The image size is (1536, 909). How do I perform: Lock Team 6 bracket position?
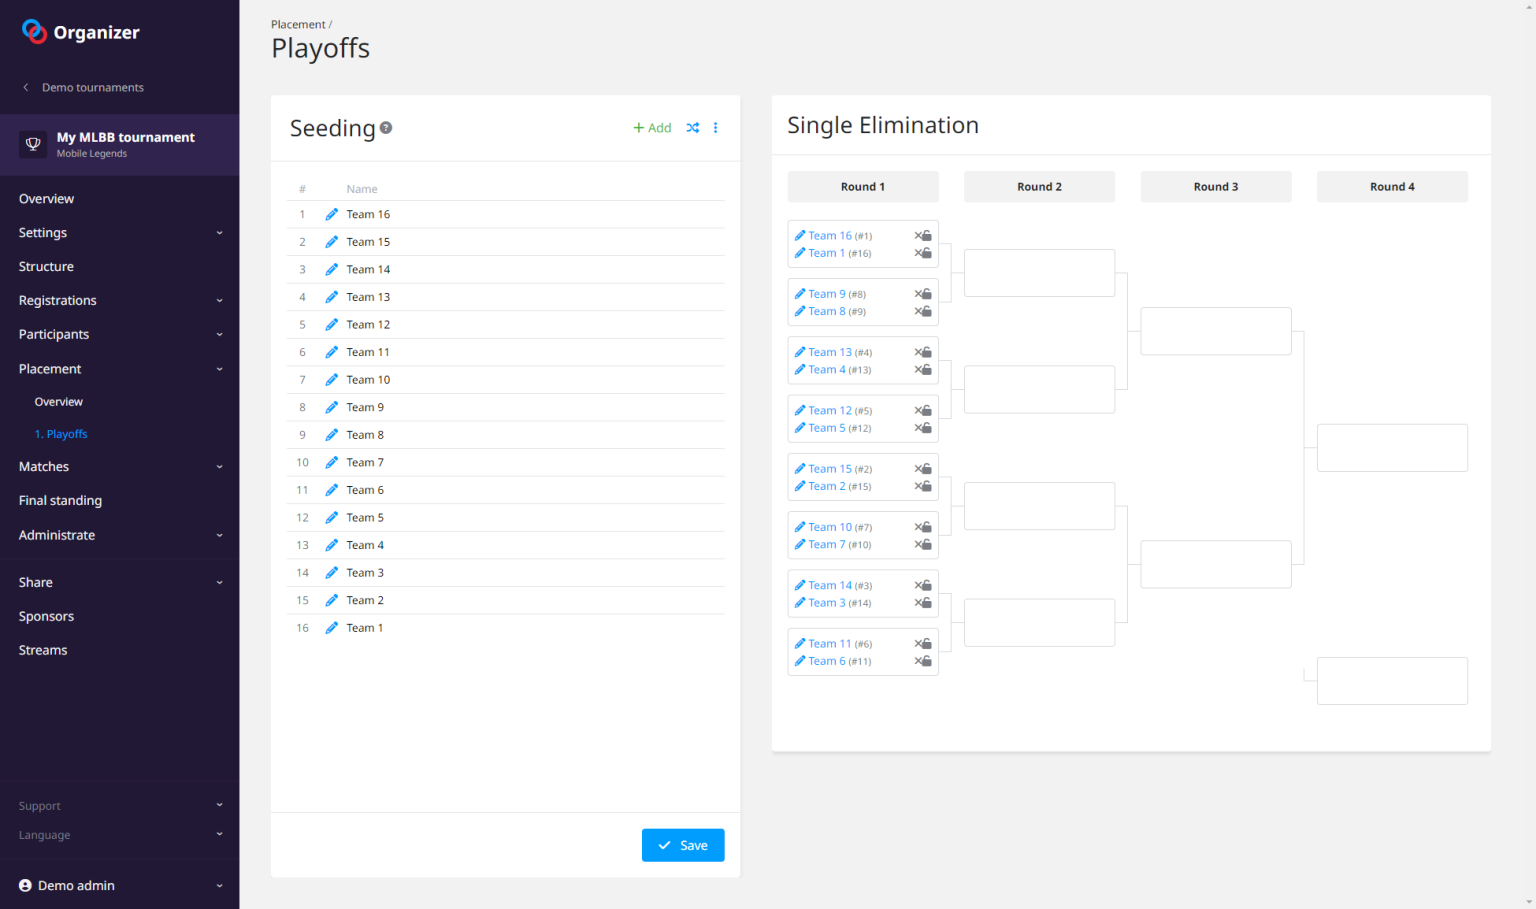pyautogui.click(x=927, y=662)
